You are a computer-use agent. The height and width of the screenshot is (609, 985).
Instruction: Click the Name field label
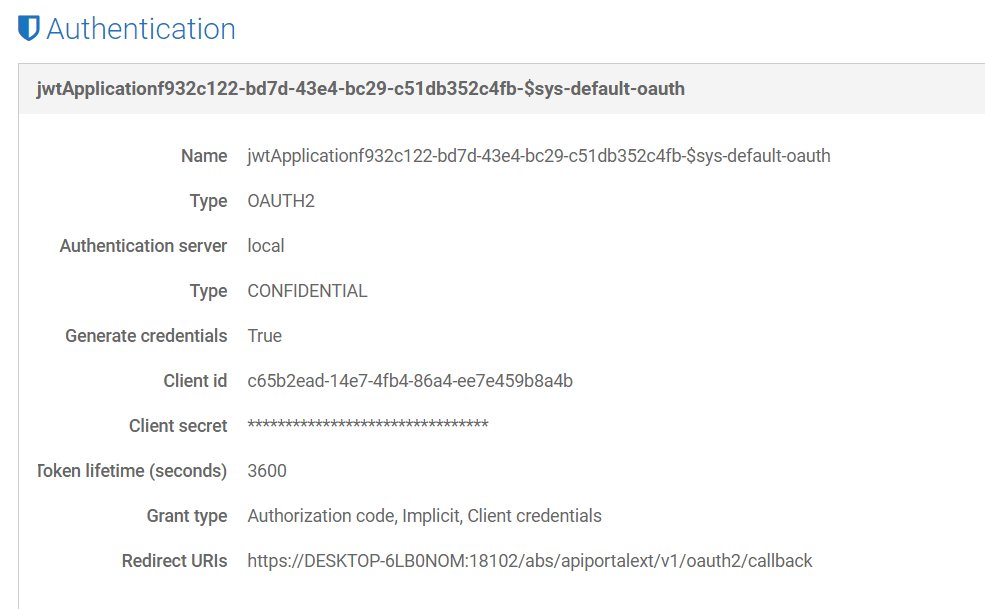[x=204, y=156]
